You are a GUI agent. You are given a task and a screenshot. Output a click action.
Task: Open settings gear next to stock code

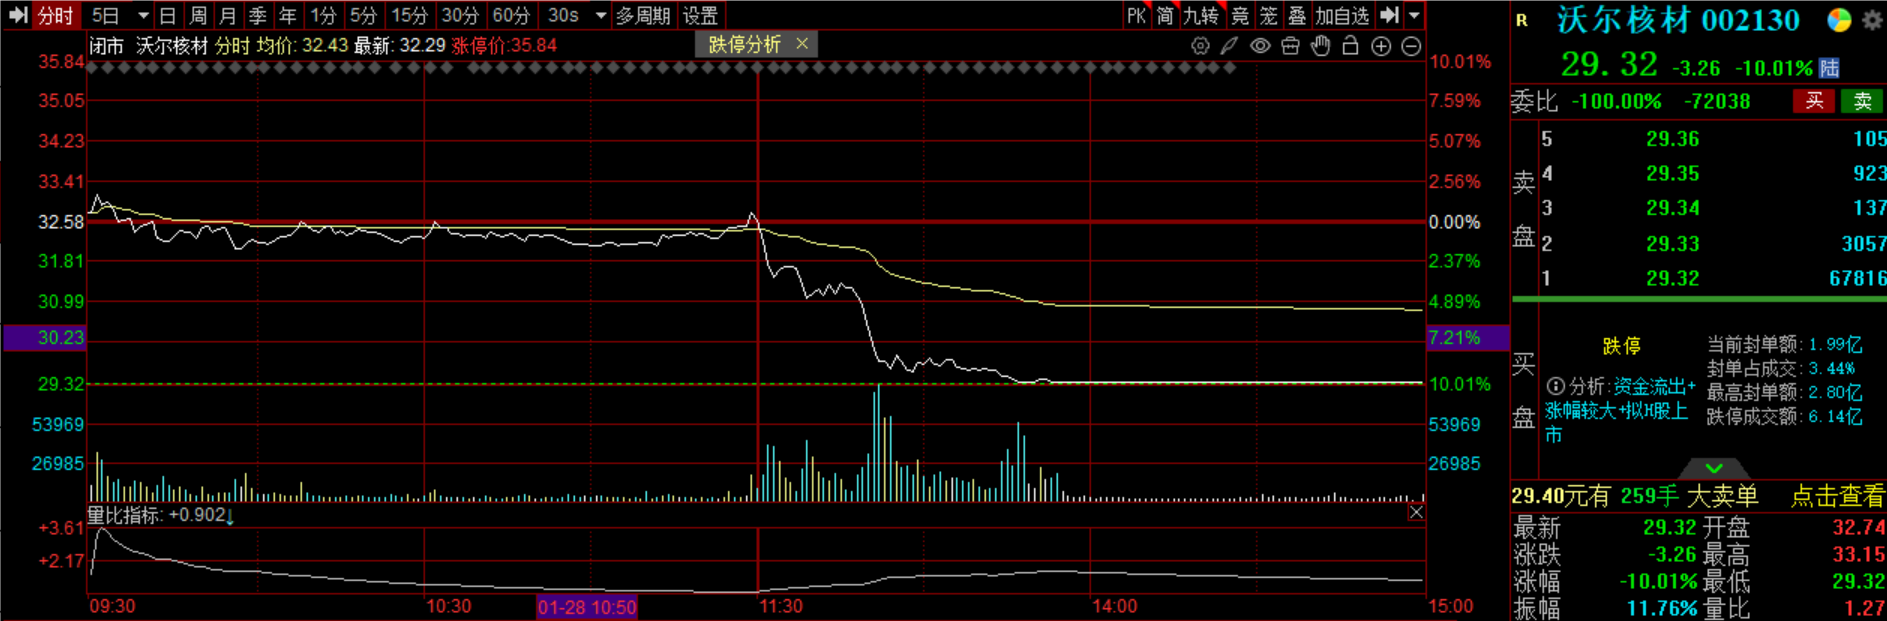pyautogui.click(x=1871, y=20)
